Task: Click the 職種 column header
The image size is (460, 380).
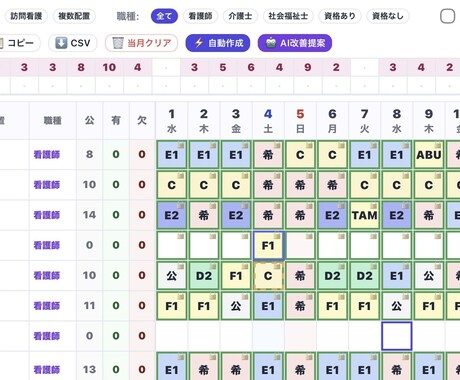Action: click(x=53, y=120)
